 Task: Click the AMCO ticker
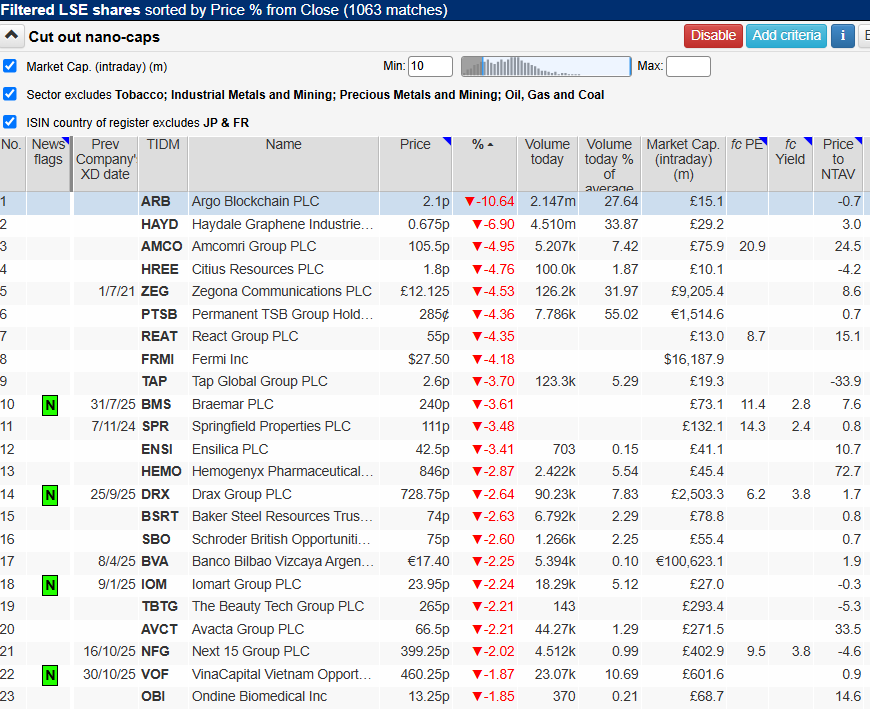(x=161, y=246)
